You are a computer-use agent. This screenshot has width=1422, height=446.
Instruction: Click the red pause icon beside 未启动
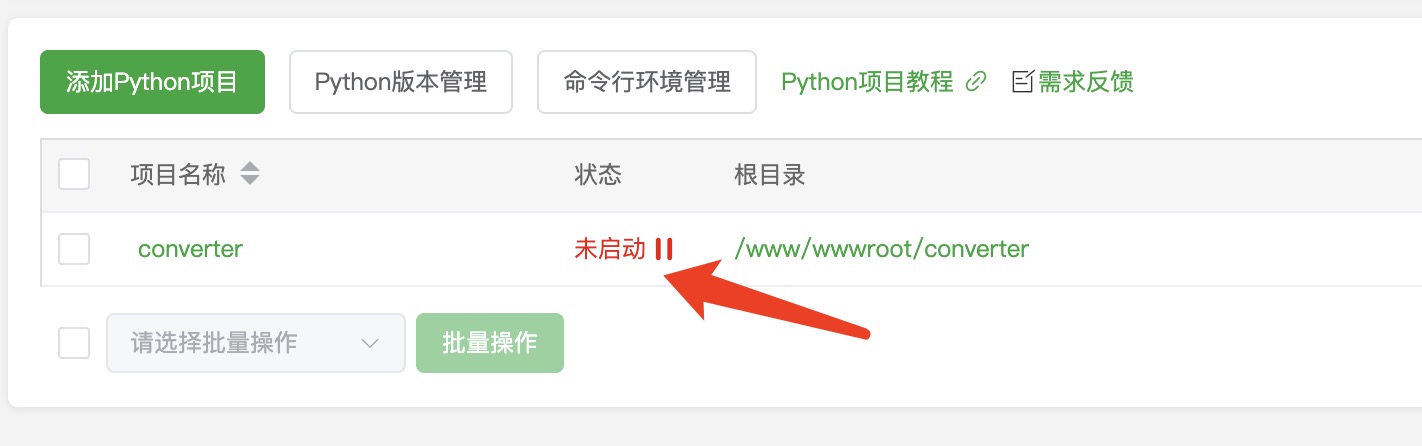pos(664,249)
